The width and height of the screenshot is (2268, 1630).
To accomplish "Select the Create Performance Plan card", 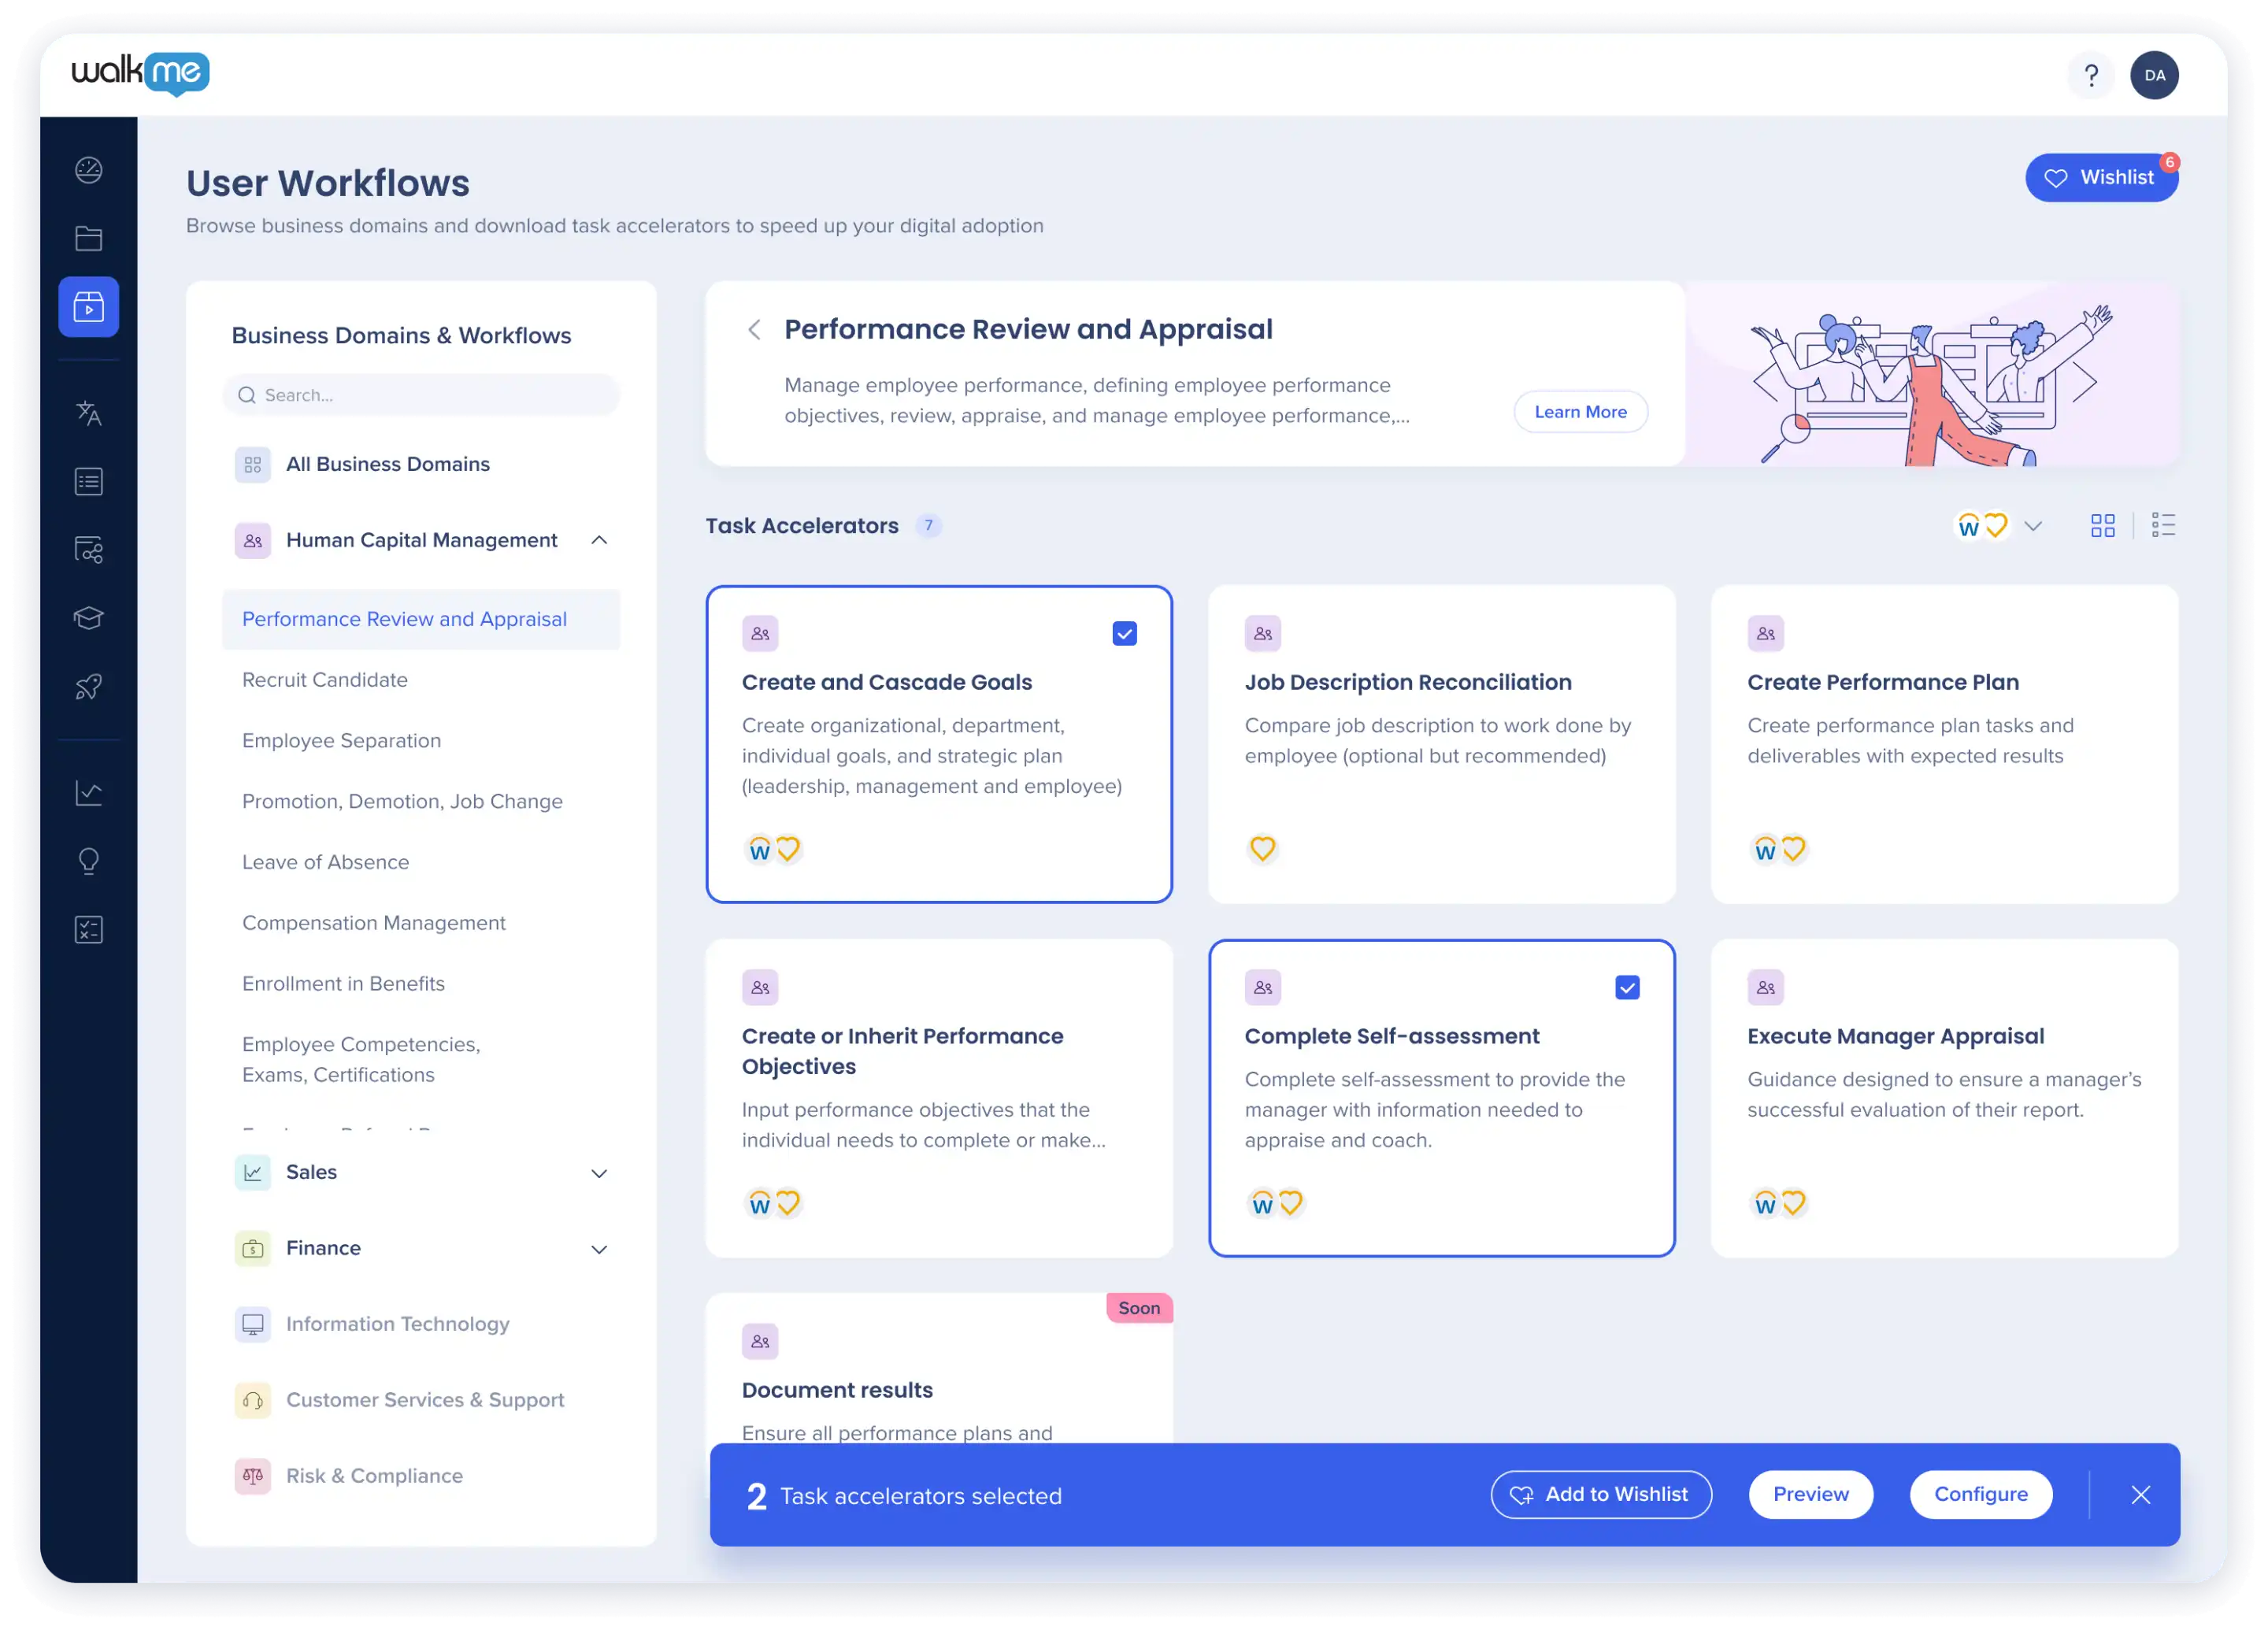I will pyautogui.click(x=1944, y=745).
